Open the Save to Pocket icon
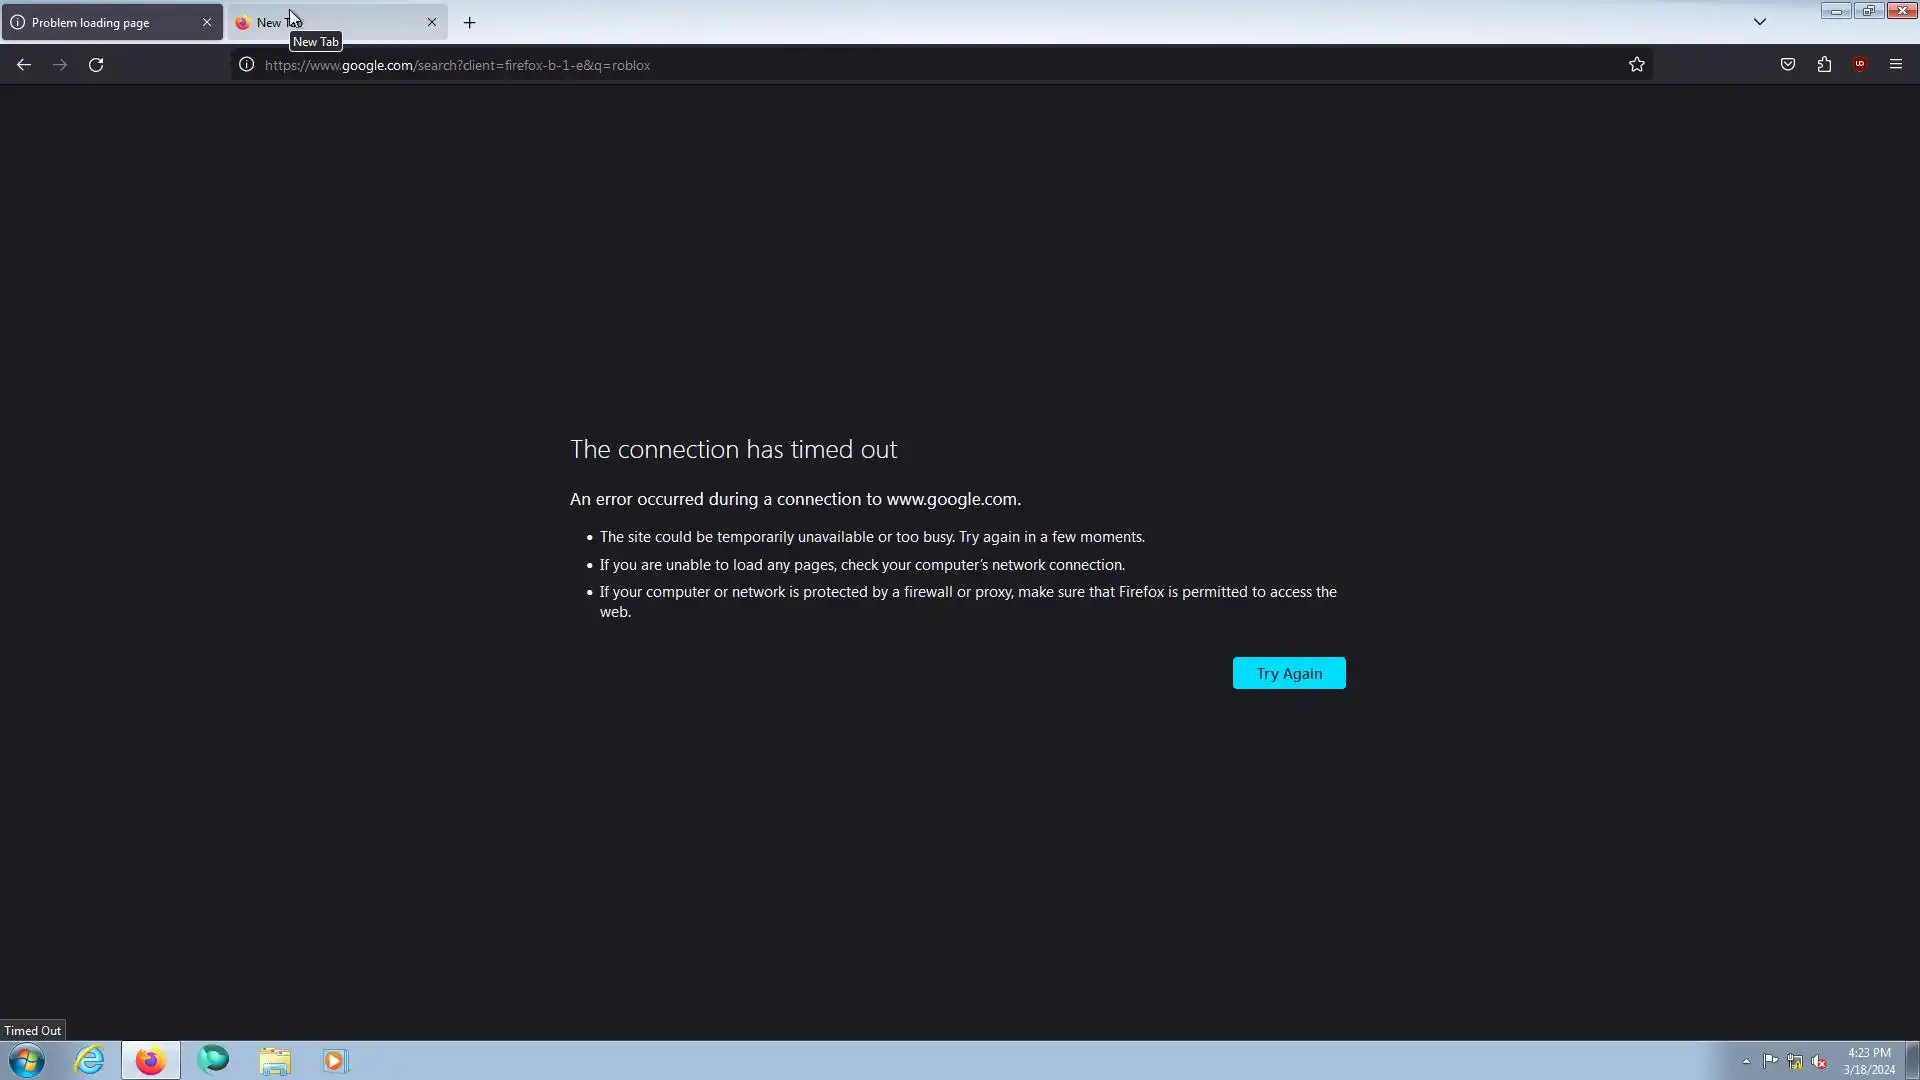 [x=1787, y=65]
